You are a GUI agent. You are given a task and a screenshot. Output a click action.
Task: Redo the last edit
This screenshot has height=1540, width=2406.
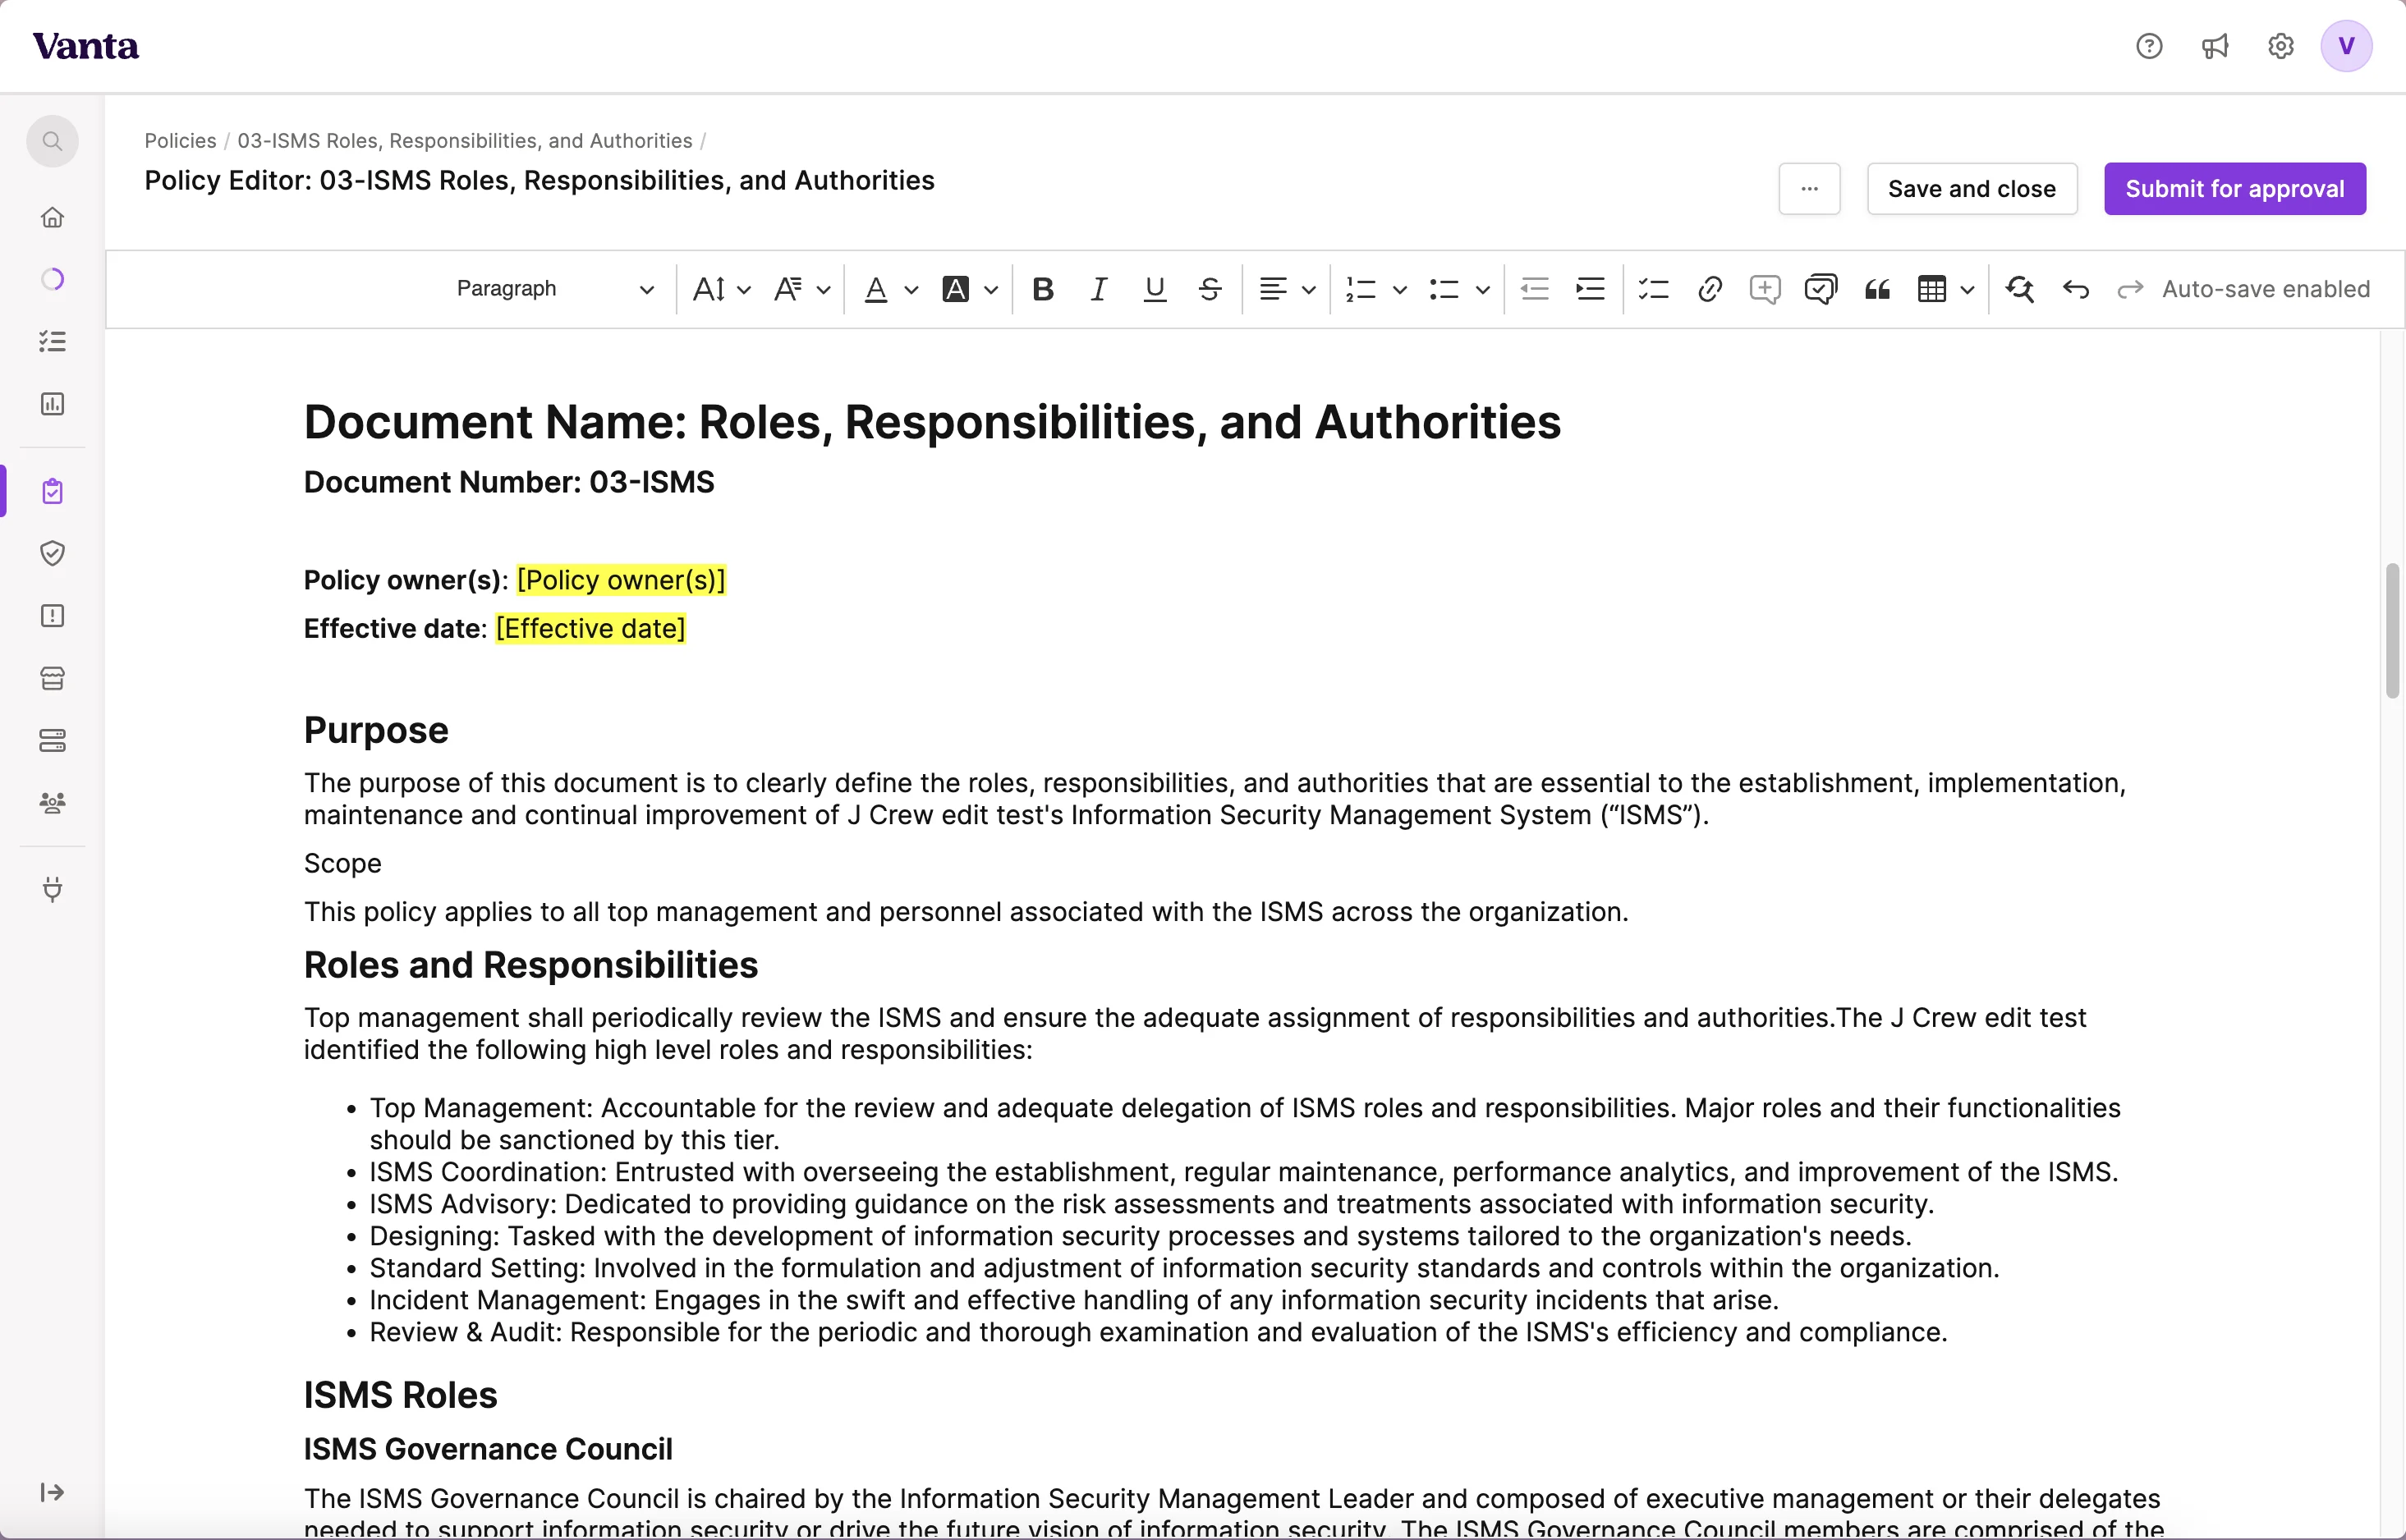[2130, 289]
